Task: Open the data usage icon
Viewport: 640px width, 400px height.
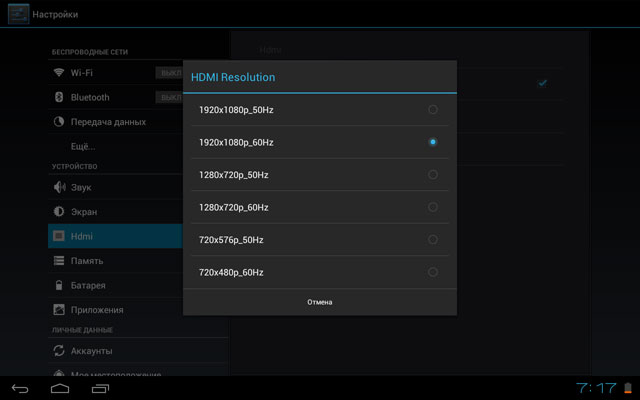Action: pyautogui.click(x=59, y=122)
